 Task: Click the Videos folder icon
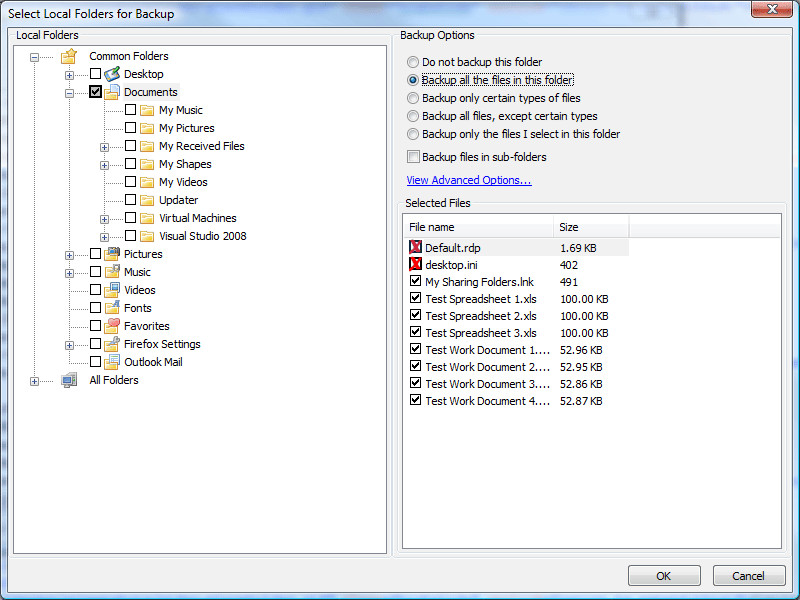pyautogui.click(x=112, y=290)
